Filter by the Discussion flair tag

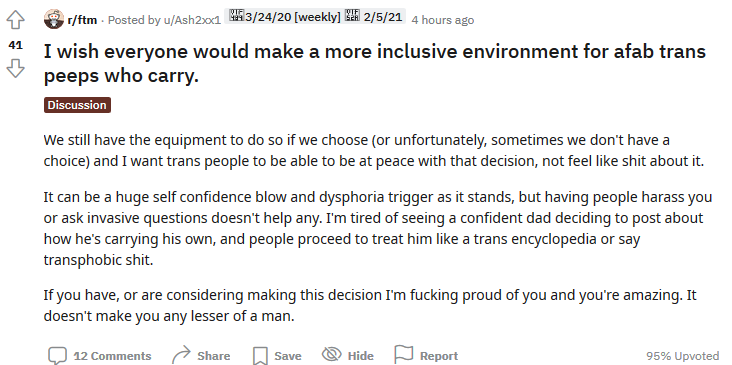click(77, 105)
